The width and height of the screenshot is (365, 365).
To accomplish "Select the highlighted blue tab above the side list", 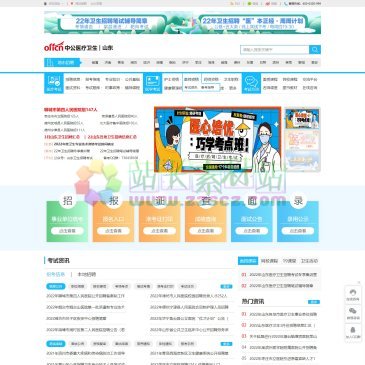I will point(248,261).
